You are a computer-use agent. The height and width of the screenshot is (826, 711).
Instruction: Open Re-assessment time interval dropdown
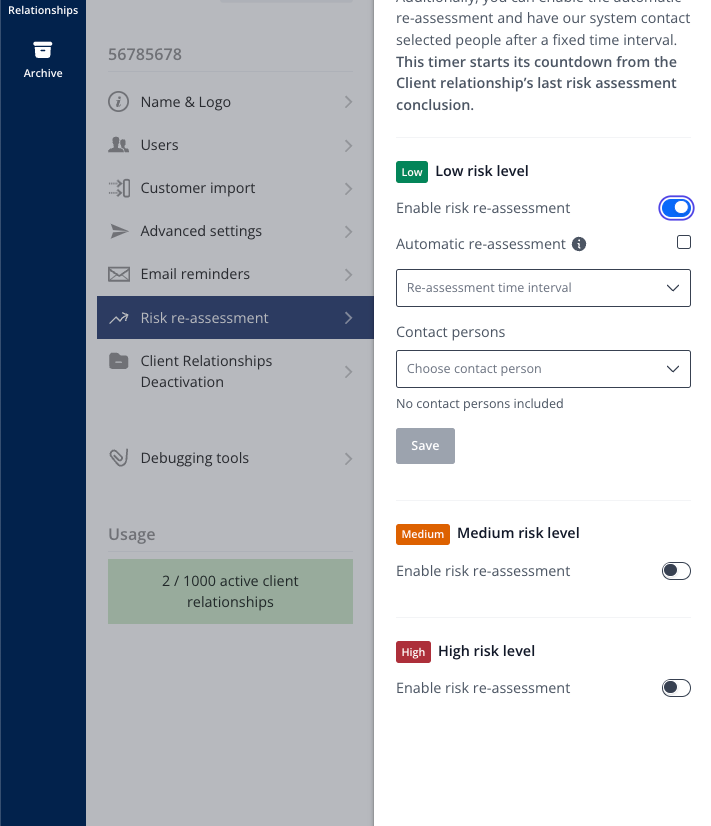[543, 288]
